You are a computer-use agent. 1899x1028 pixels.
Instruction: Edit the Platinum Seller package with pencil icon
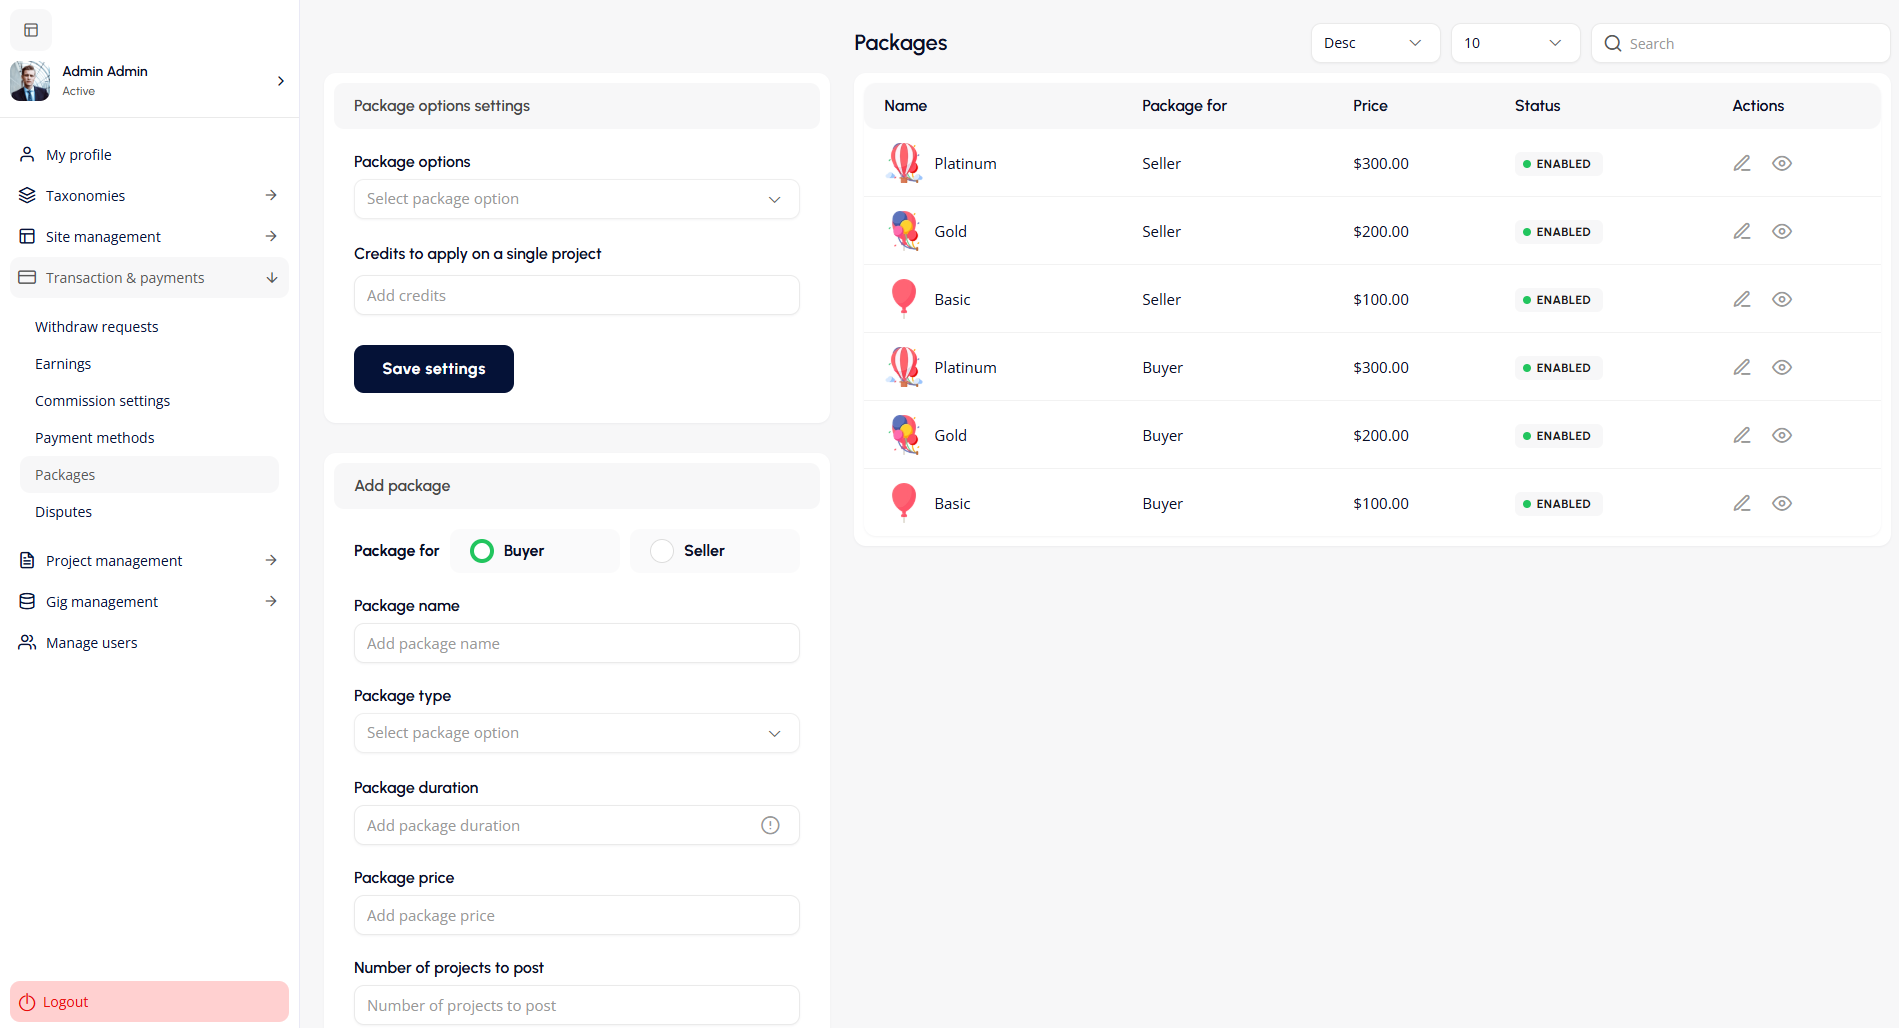coord(1741,163)
